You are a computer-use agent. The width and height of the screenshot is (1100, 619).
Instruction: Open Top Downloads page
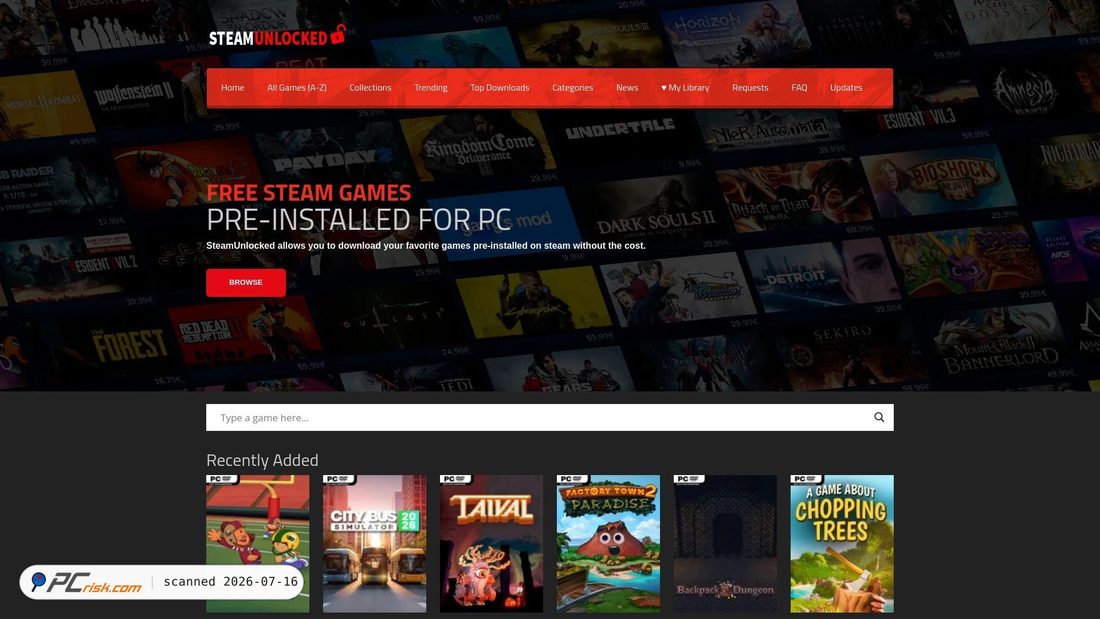499,88
